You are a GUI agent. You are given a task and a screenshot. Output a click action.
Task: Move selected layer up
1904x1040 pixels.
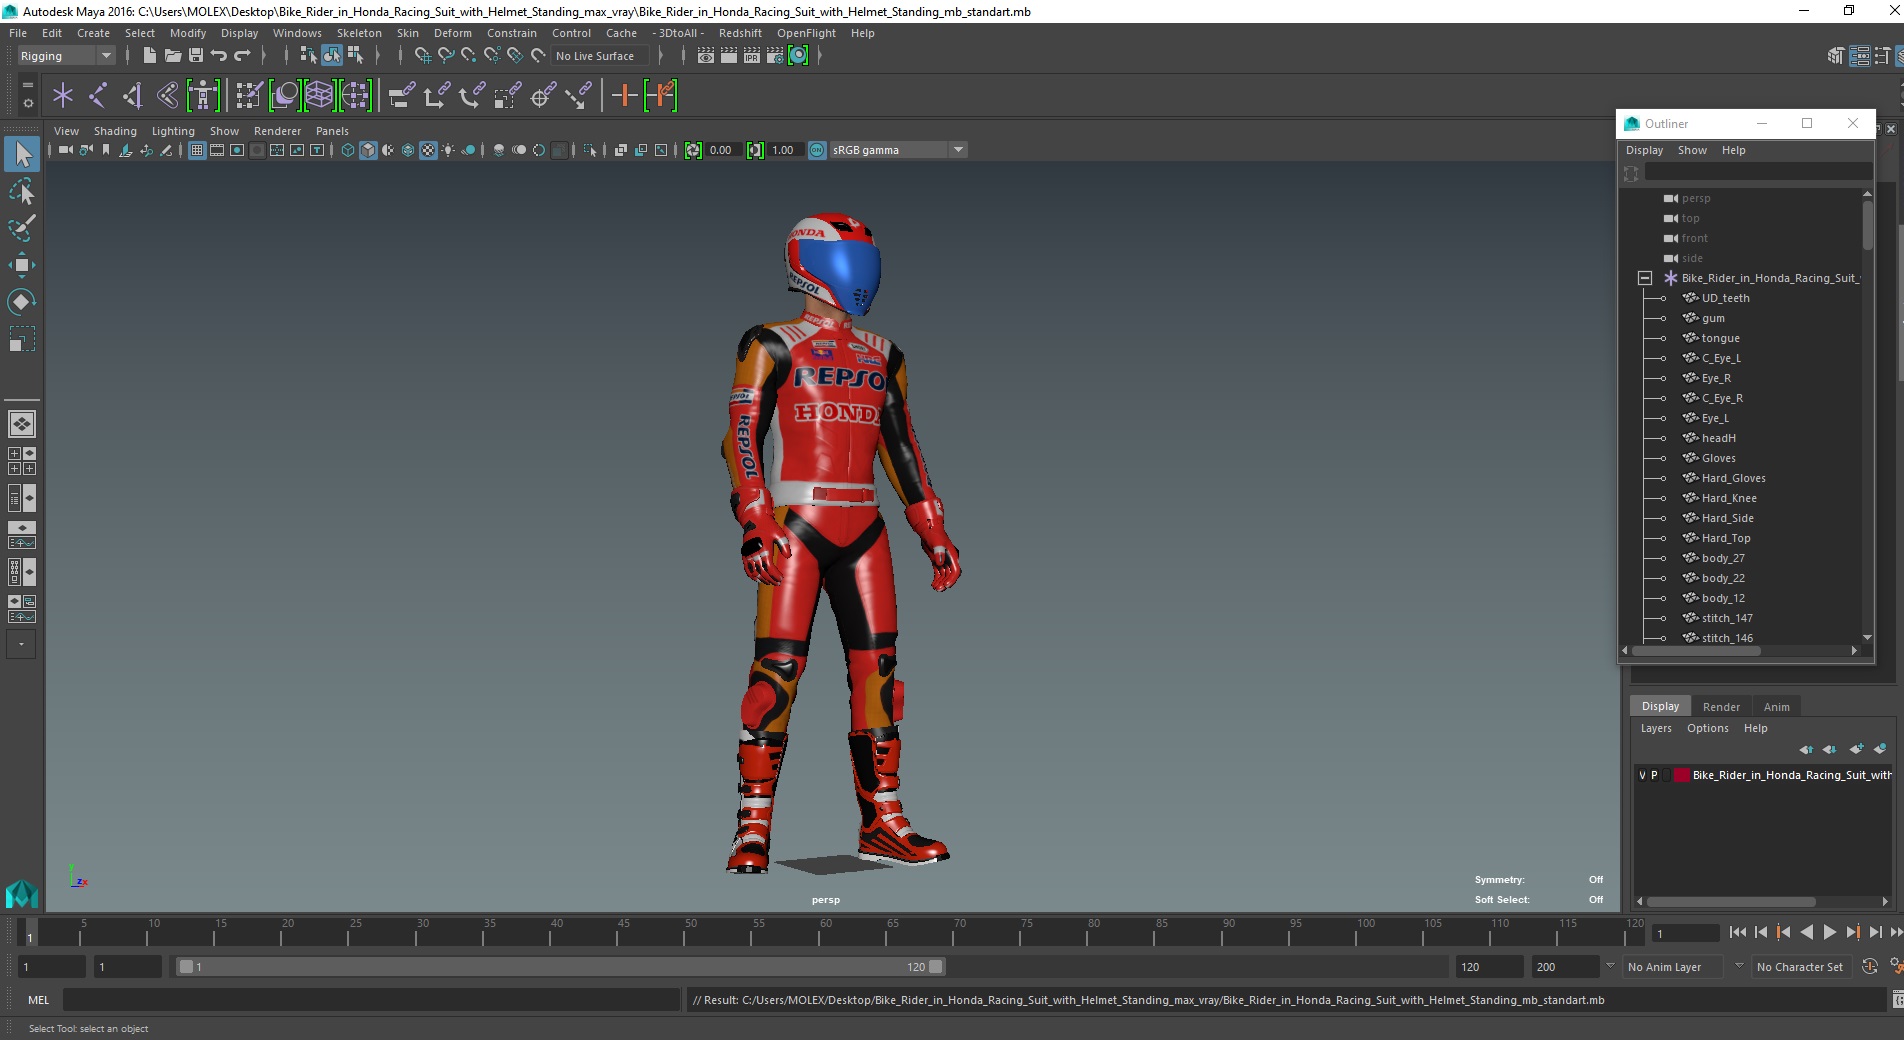pos(1806,749)
